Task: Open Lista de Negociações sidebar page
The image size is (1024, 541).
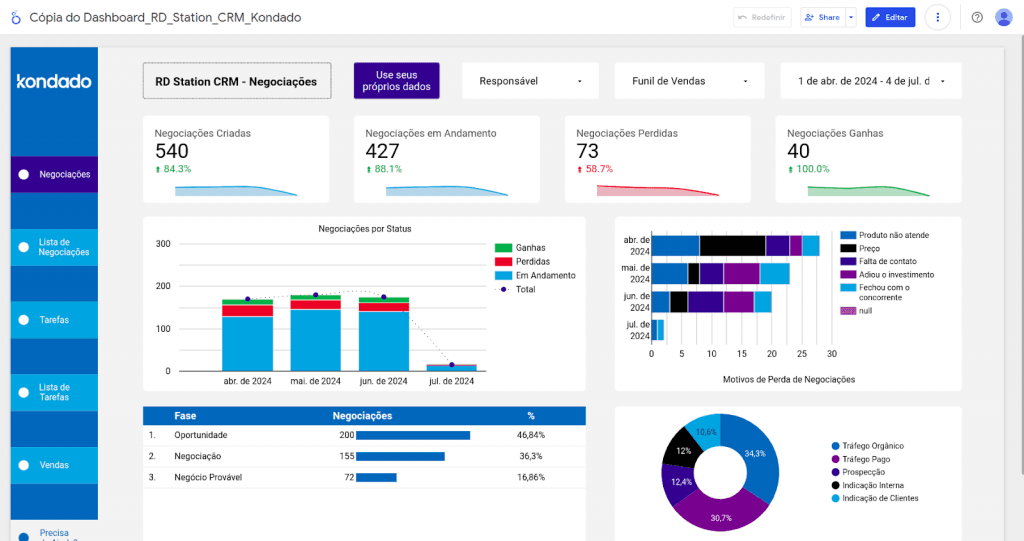Action: coord(64,247)
